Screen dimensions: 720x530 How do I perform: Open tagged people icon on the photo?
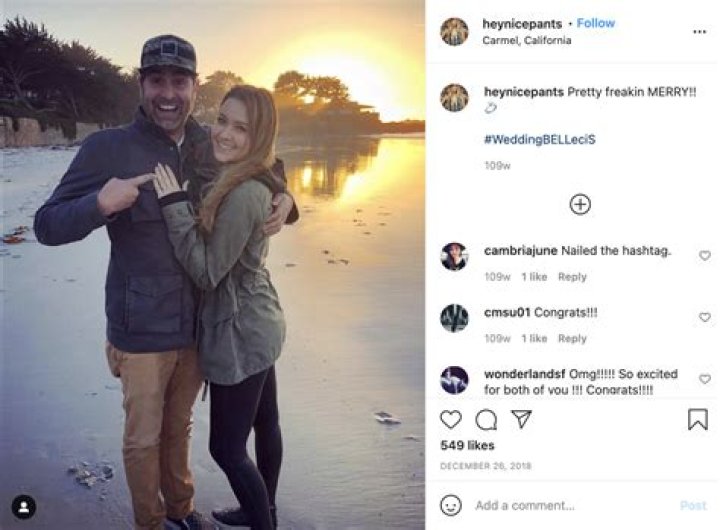point(24,506)
